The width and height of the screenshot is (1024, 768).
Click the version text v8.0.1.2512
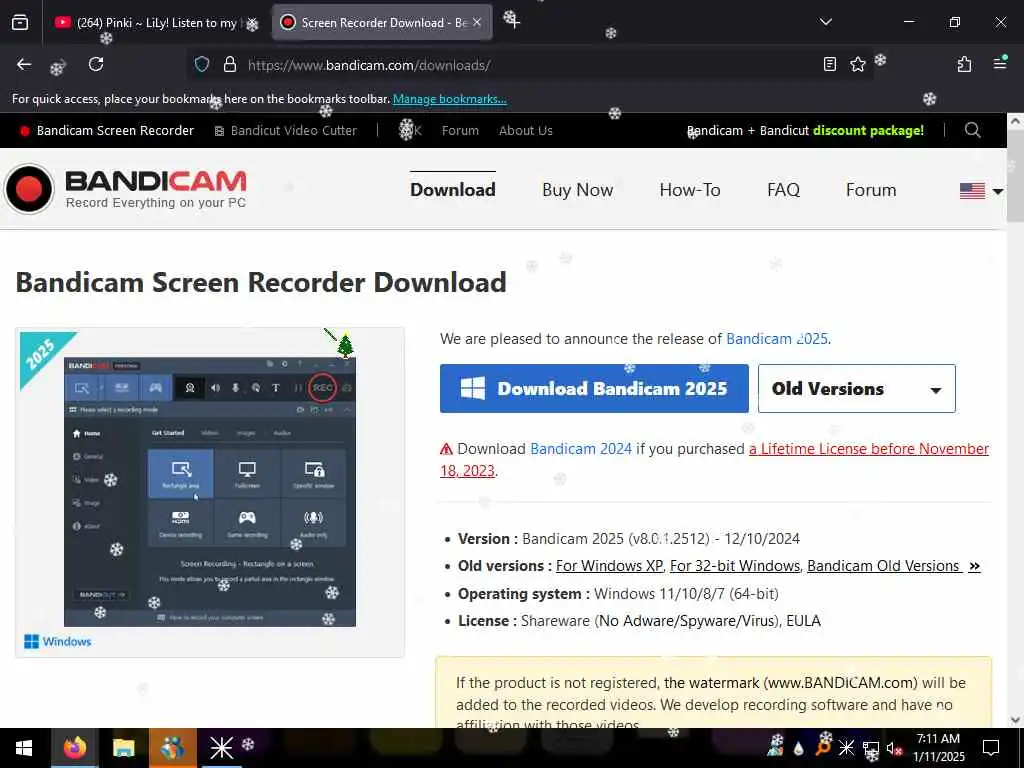pos(668,539)
